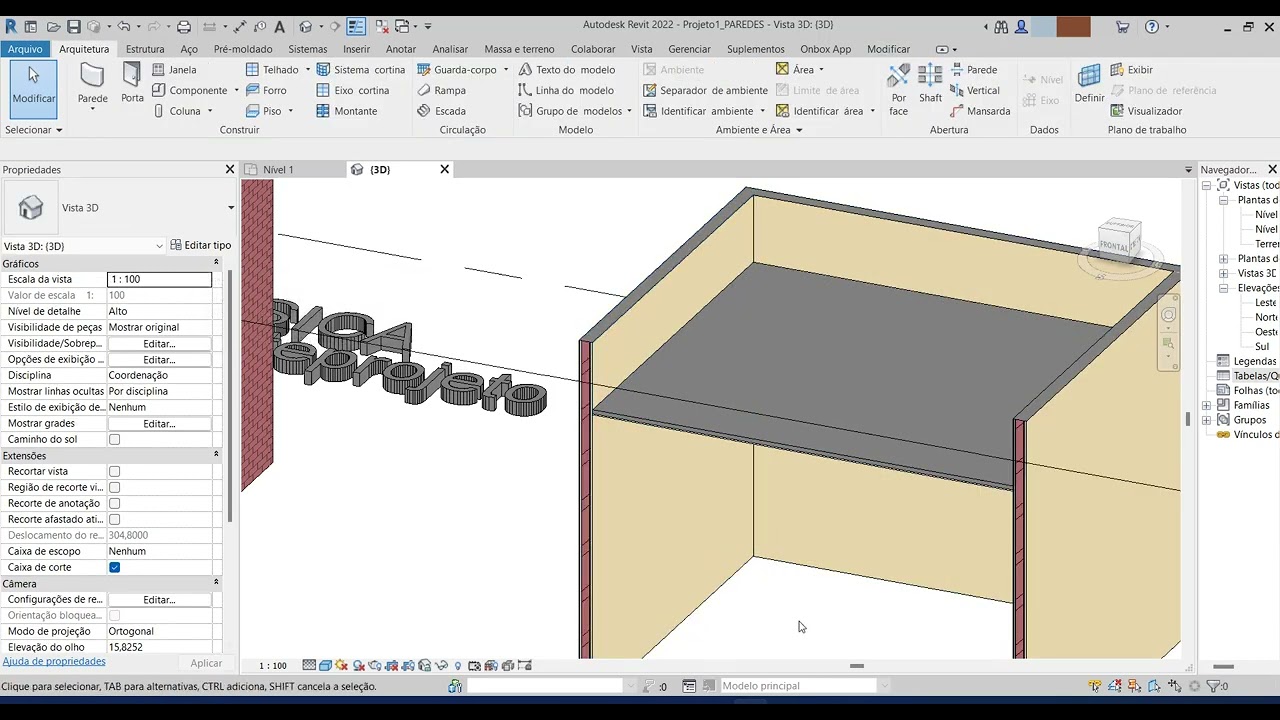Viewport: 1280px width, 720px height.
Task: Click the Print icon in quick access toolbar
Action: (183, 27)
